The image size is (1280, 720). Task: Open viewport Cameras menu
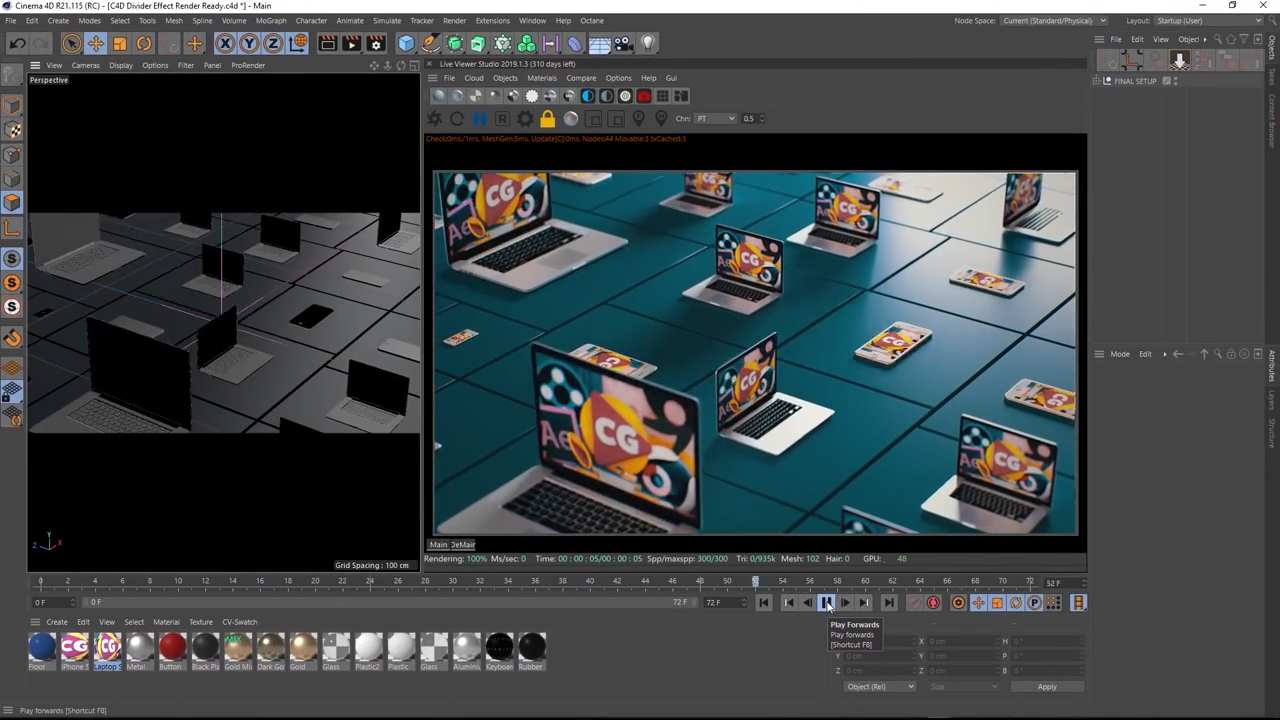tap(85, 65)
